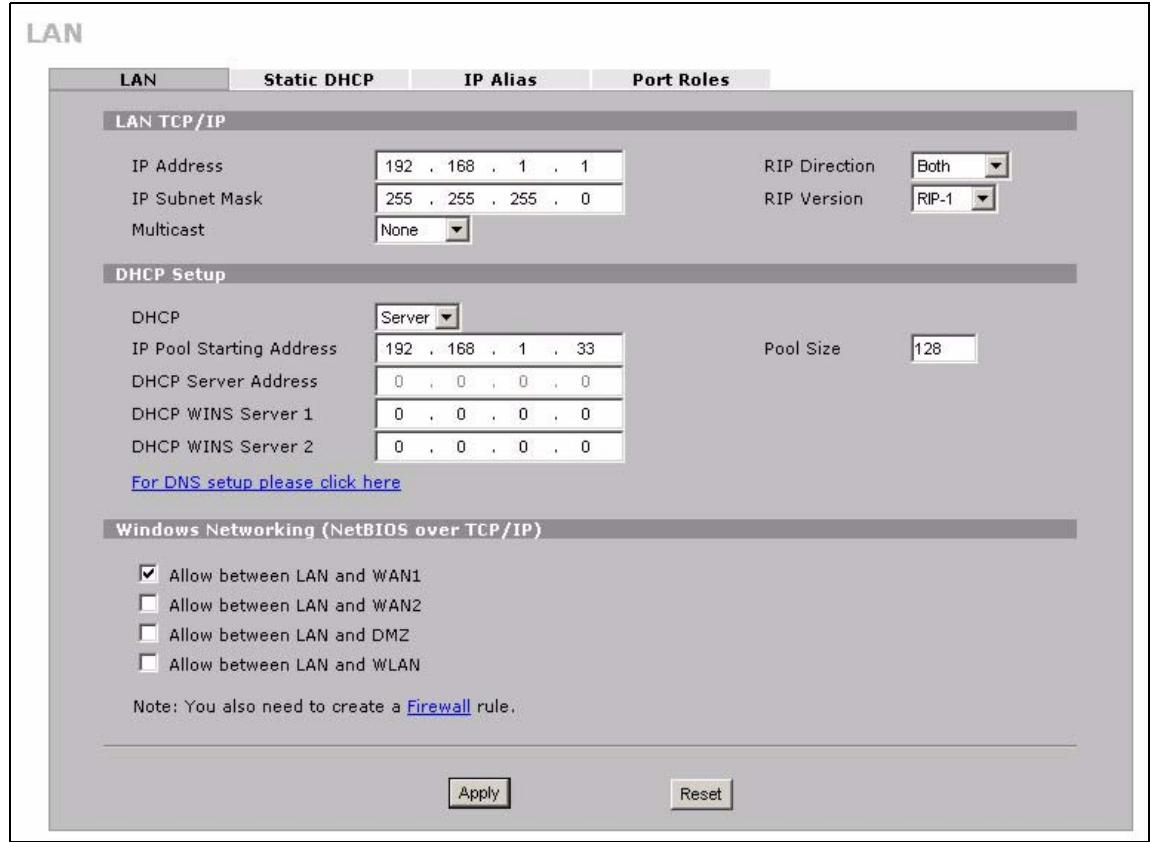
Task: Click the DHCP WINS Server 2 field
Action: click(x=499, y=446)
